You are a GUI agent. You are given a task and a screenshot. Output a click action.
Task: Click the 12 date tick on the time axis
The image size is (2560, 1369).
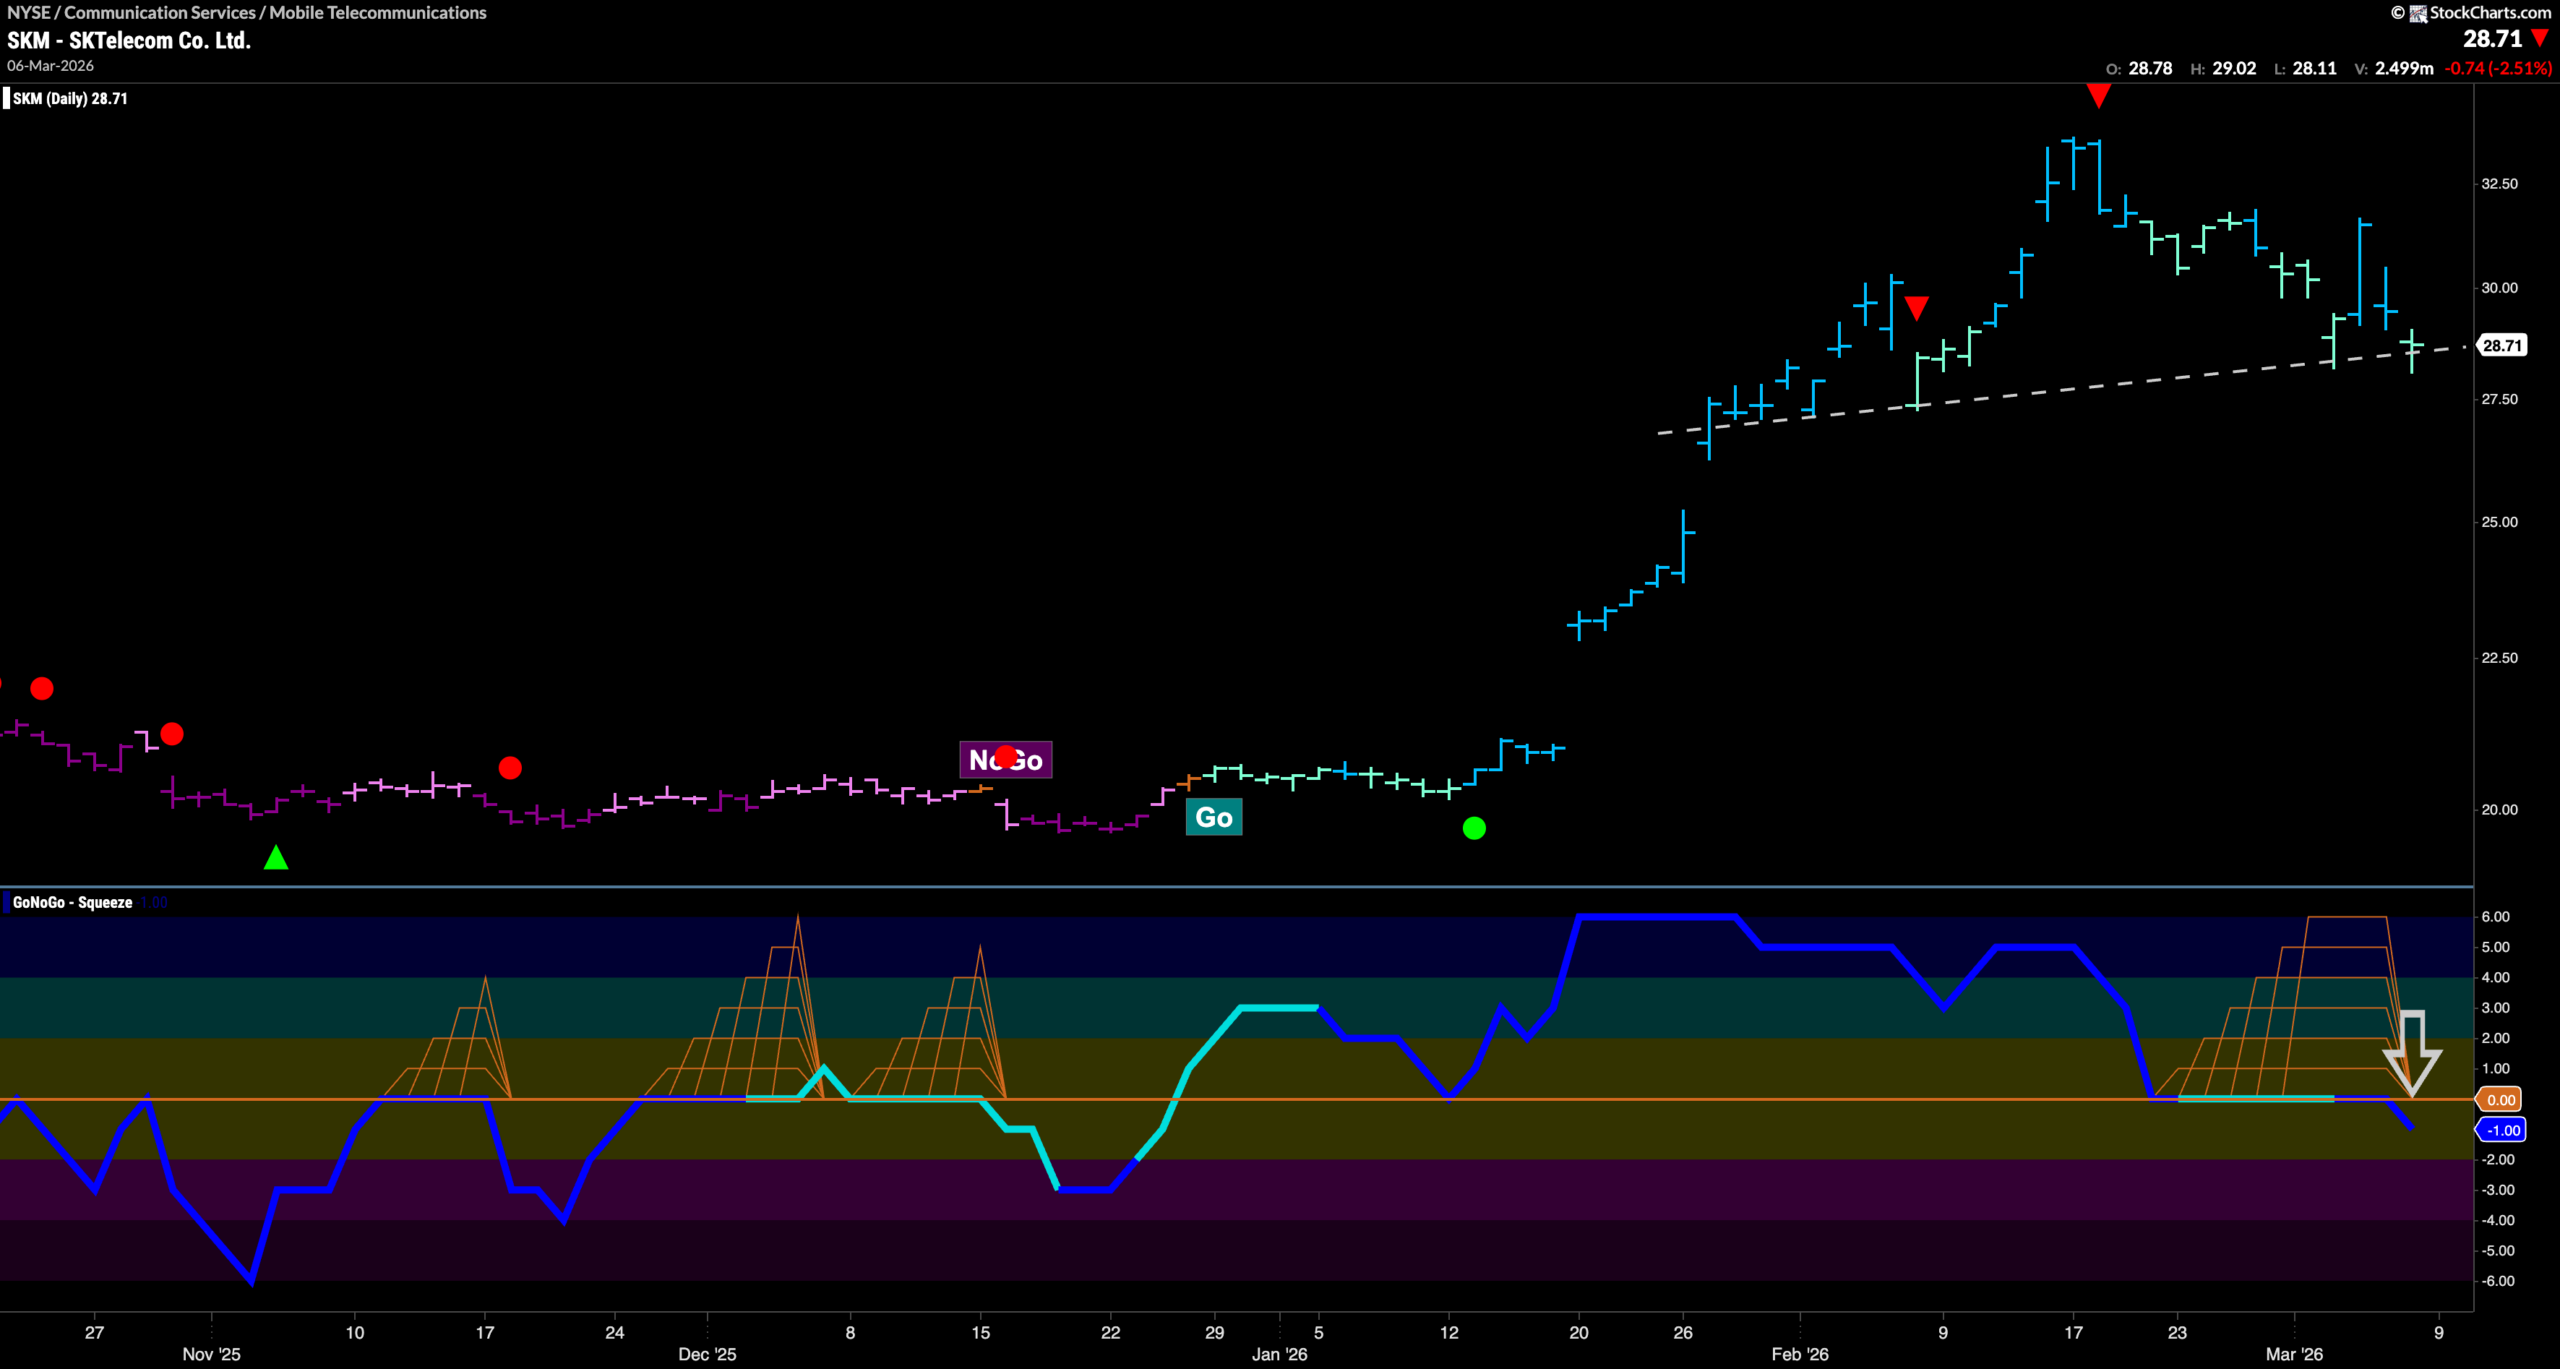click(x=1449, y=1332)
